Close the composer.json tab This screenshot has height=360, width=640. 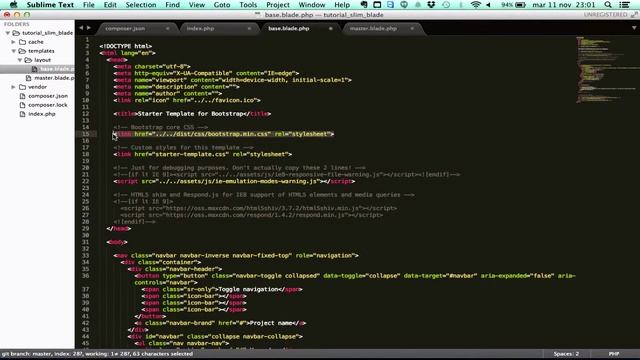pos(167,29)
